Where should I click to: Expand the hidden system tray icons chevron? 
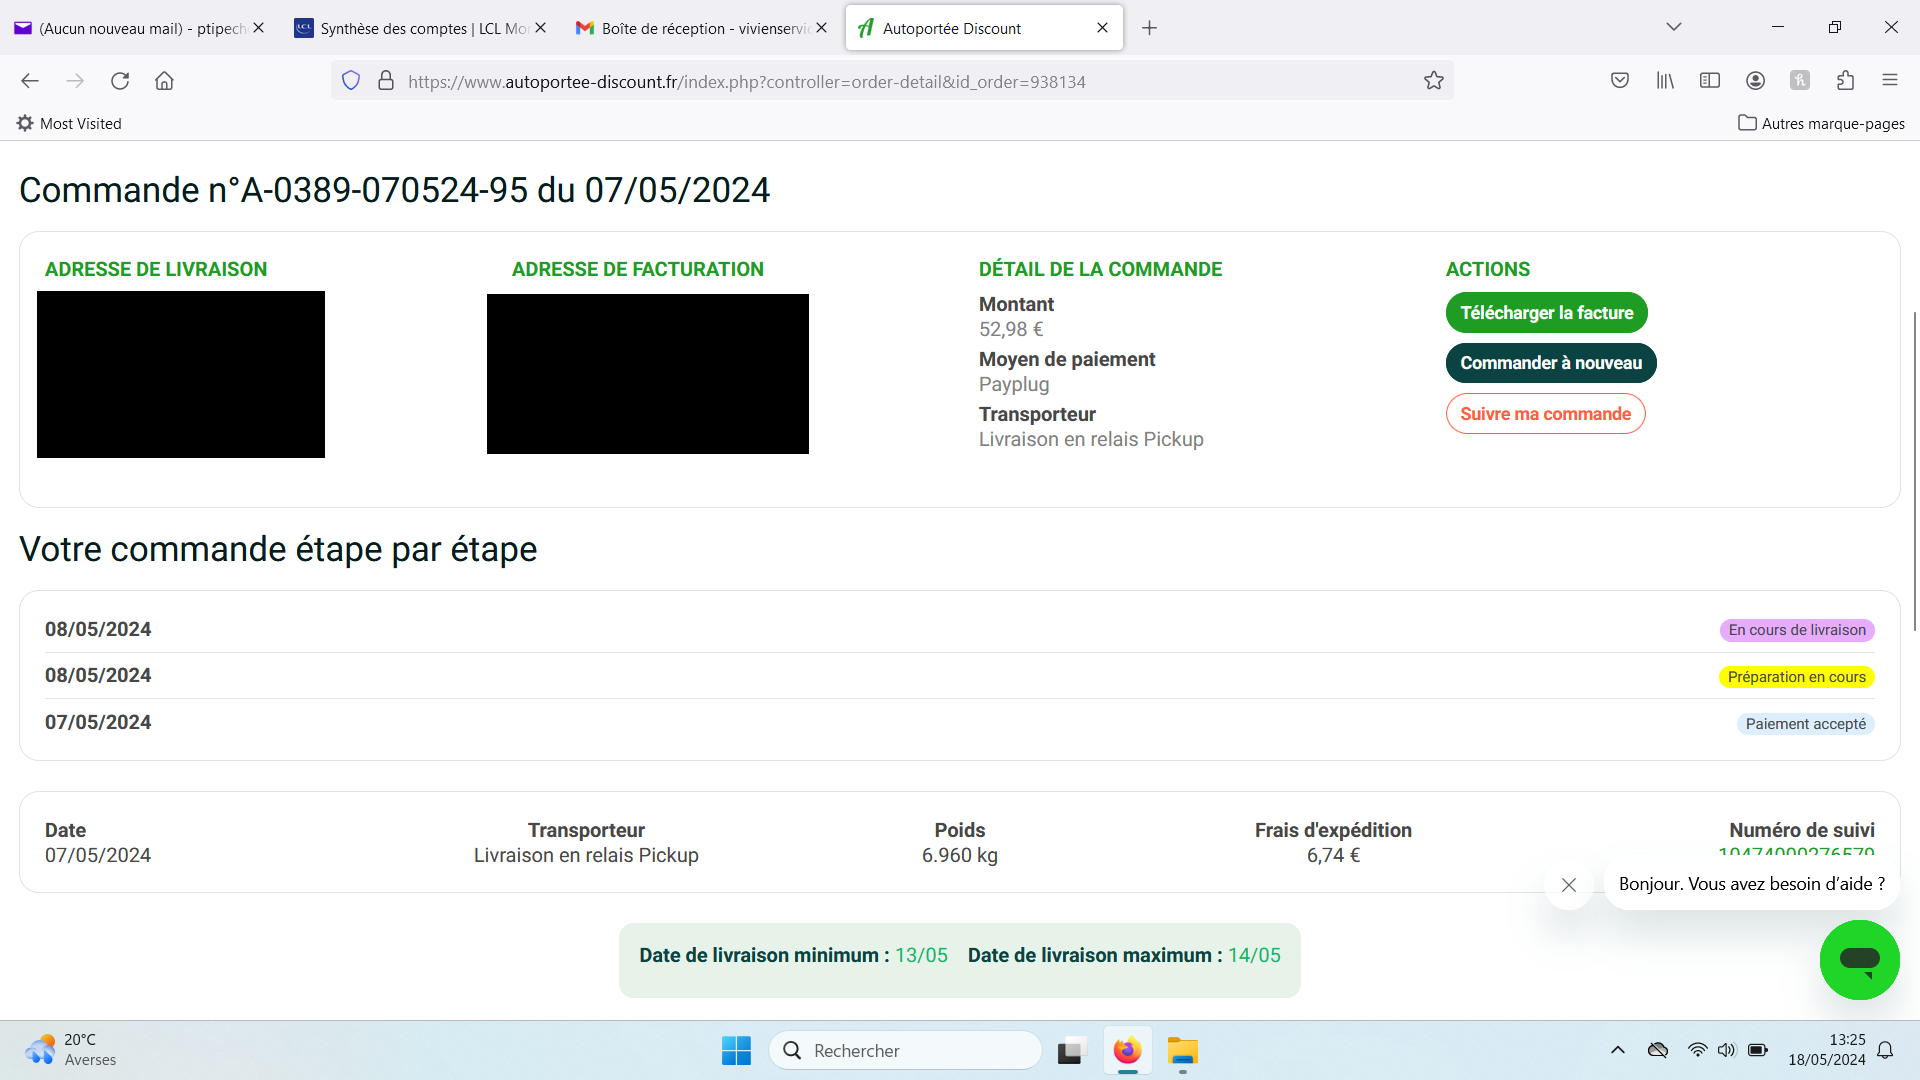point(1617,1050)
